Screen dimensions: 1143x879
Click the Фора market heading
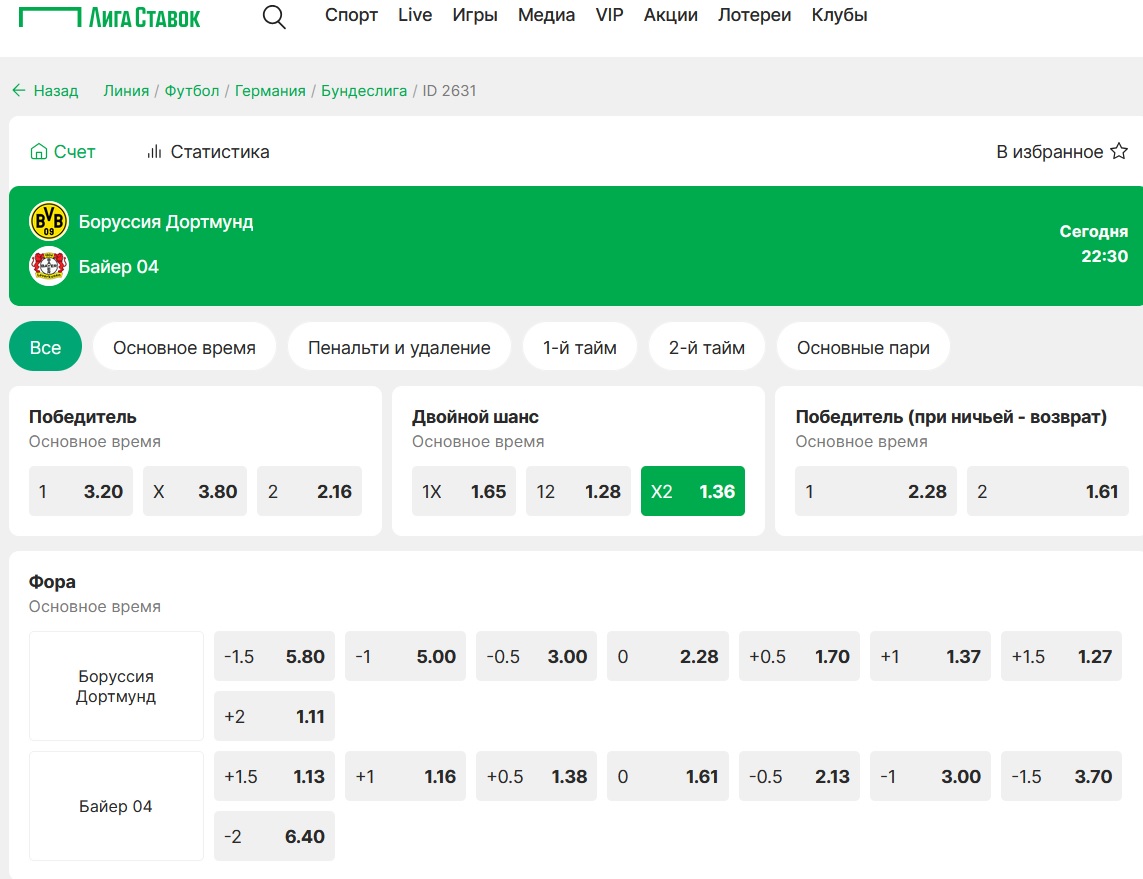pyautogui.click(x=52, y=581)
